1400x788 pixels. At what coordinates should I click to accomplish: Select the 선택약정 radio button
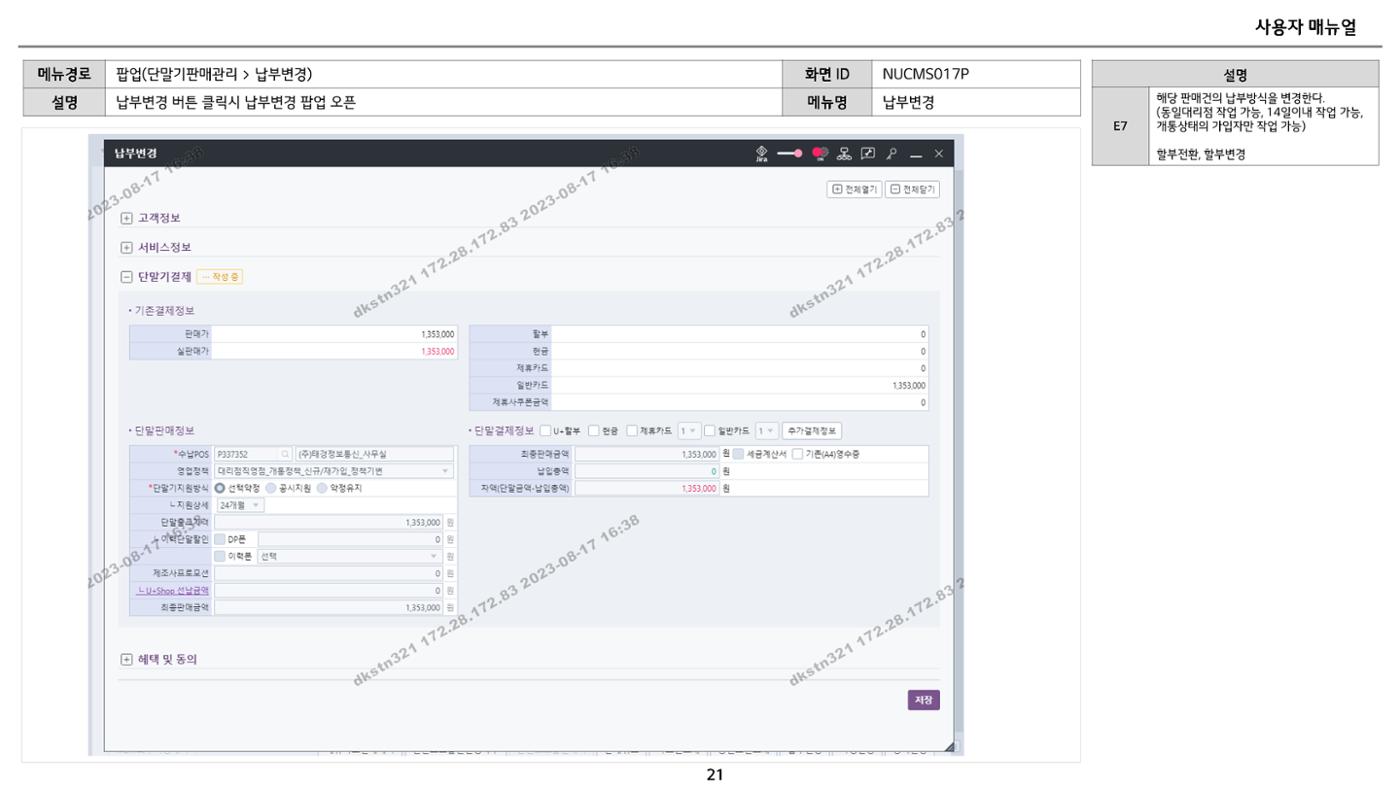[220, 488]
